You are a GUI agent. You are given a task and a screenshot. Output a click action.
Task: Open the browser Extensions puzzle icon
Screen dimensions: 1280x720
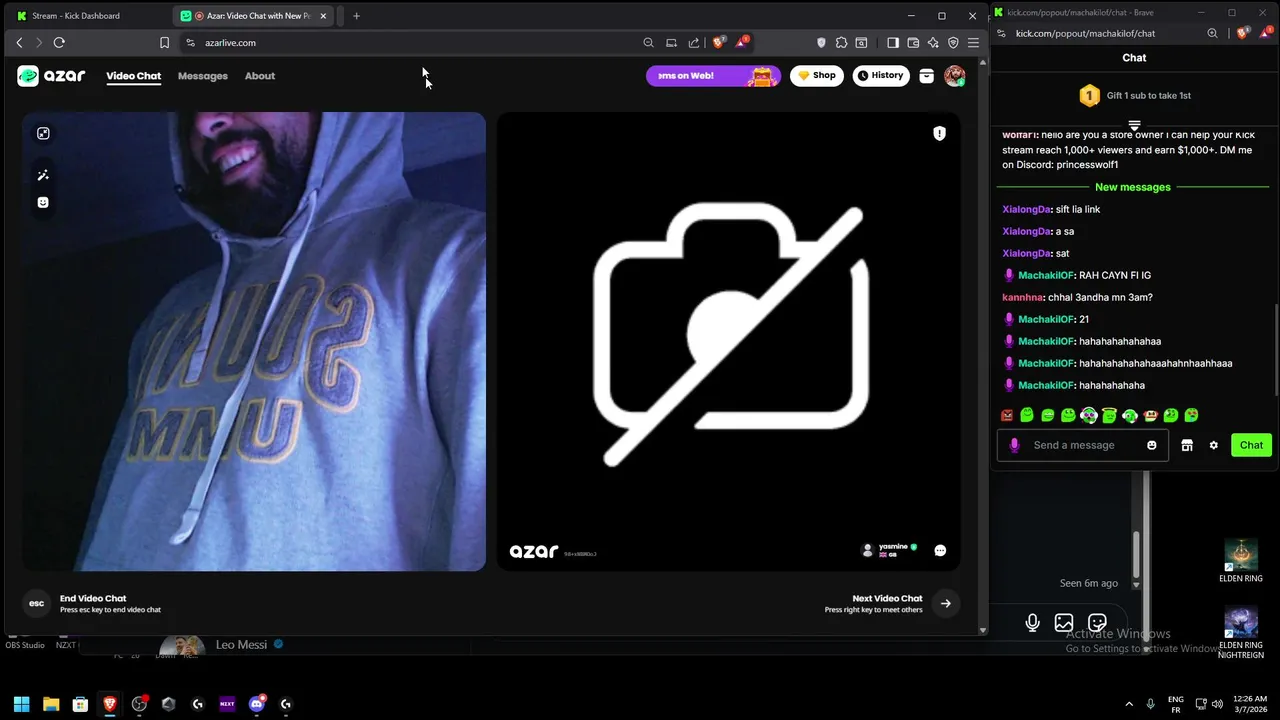[x=841, y=43]
